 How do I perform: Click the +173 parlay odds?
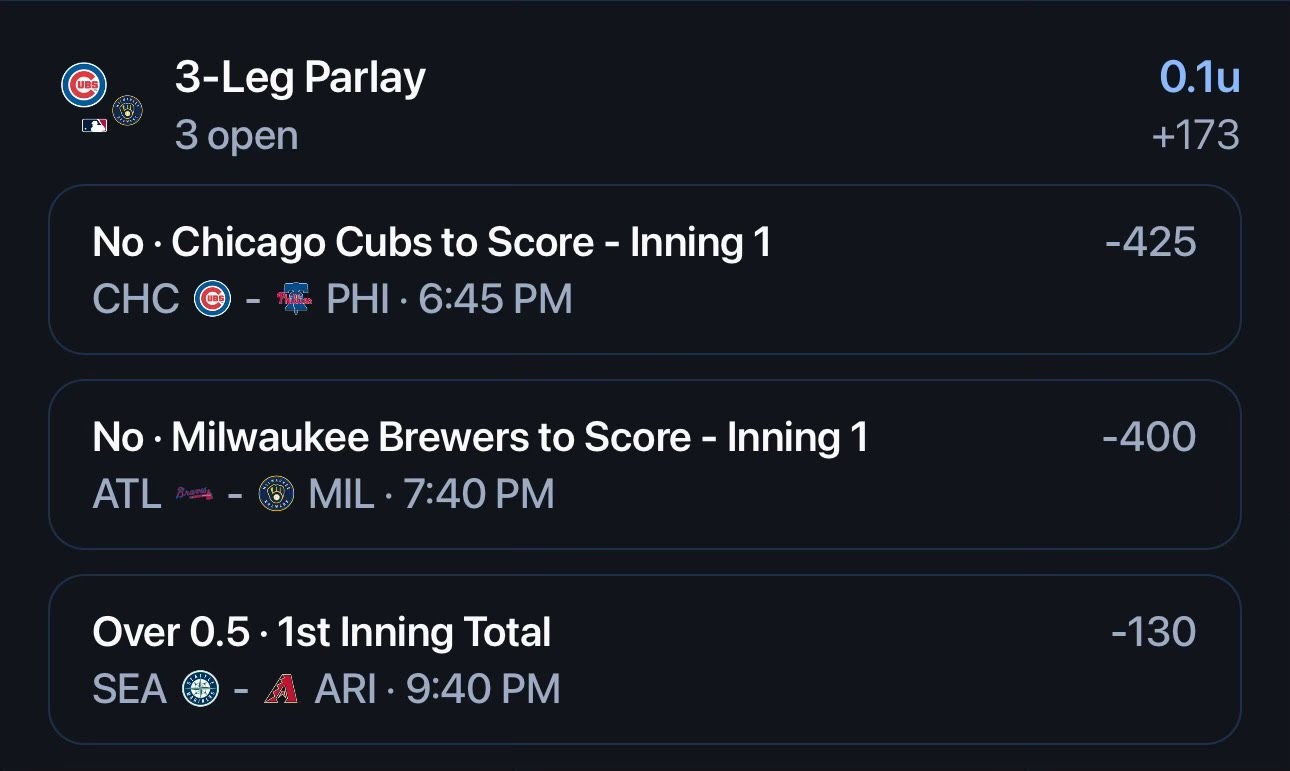[x=1196, y=135]
